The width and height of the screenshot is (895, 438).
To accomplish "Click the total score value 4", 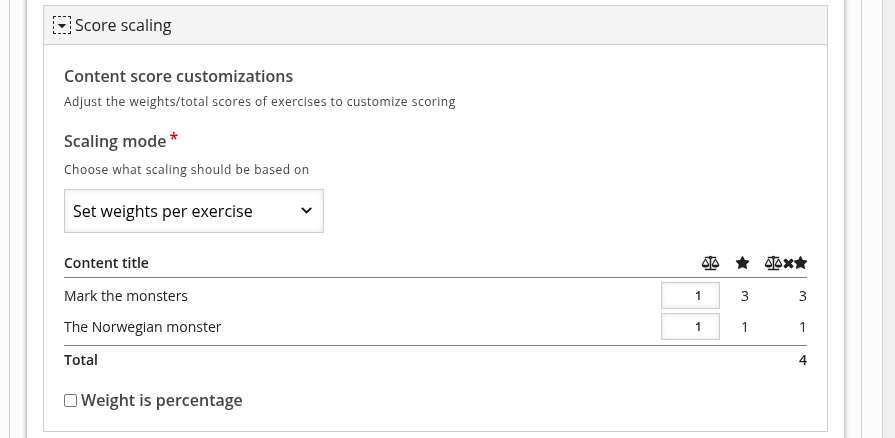I will coord(803,360).
